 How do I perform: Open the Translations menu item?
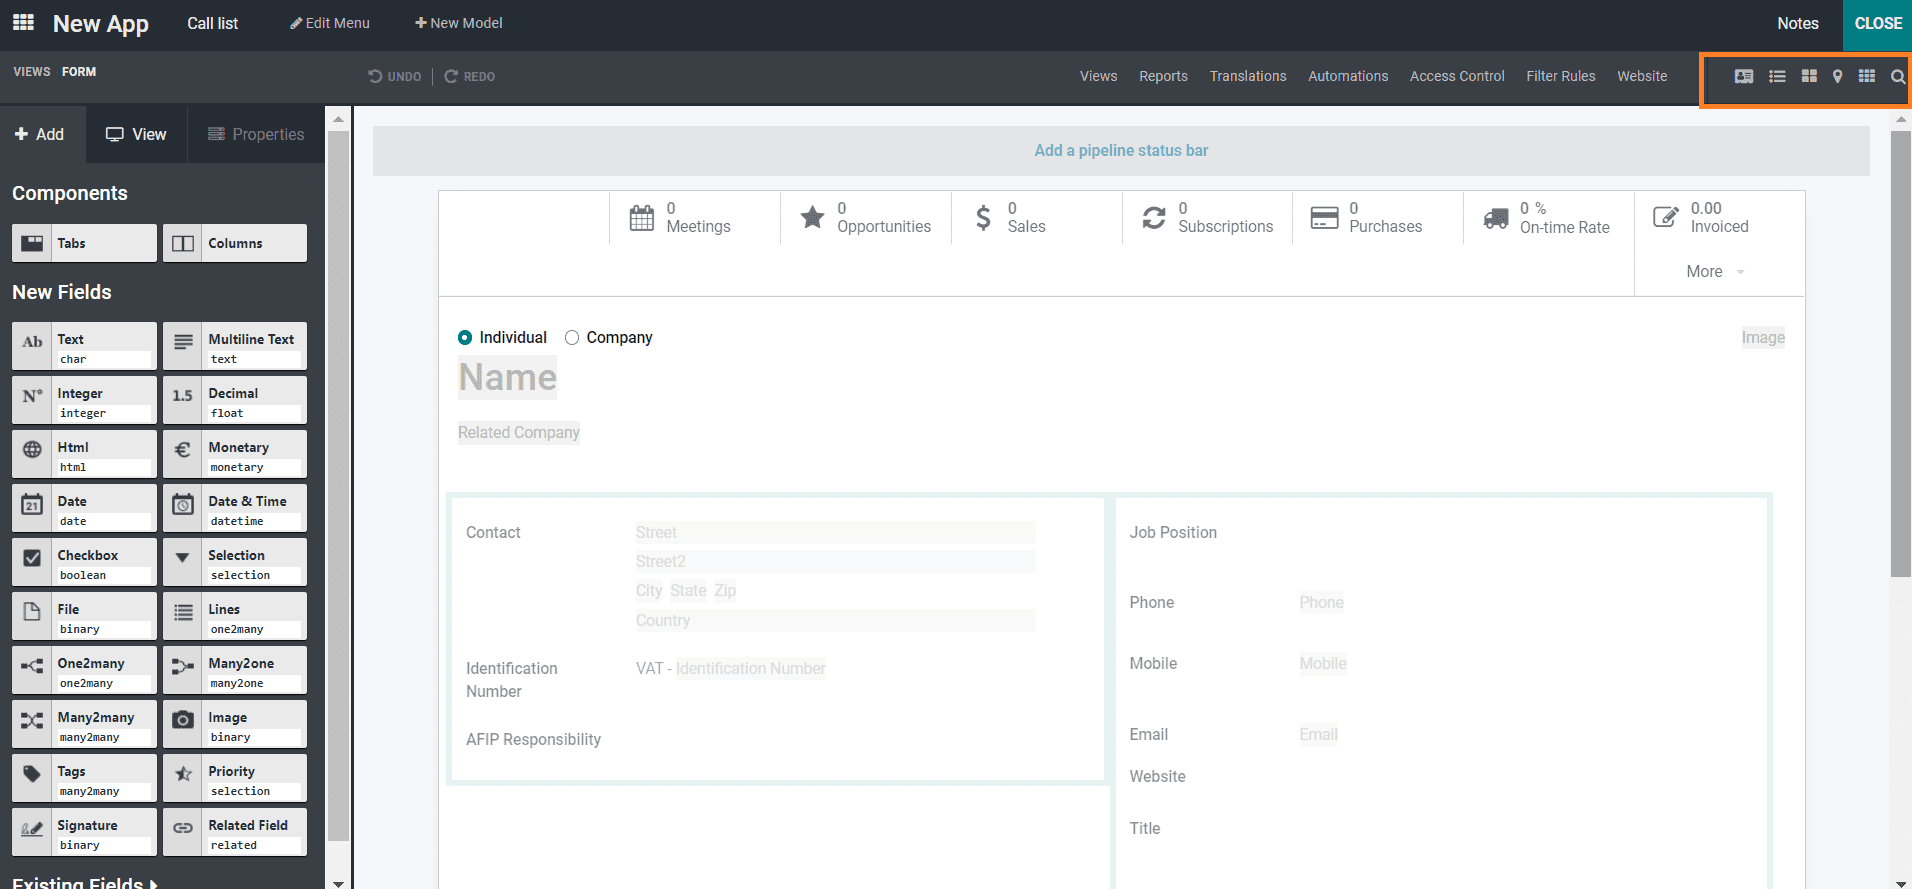(1248, 76)
